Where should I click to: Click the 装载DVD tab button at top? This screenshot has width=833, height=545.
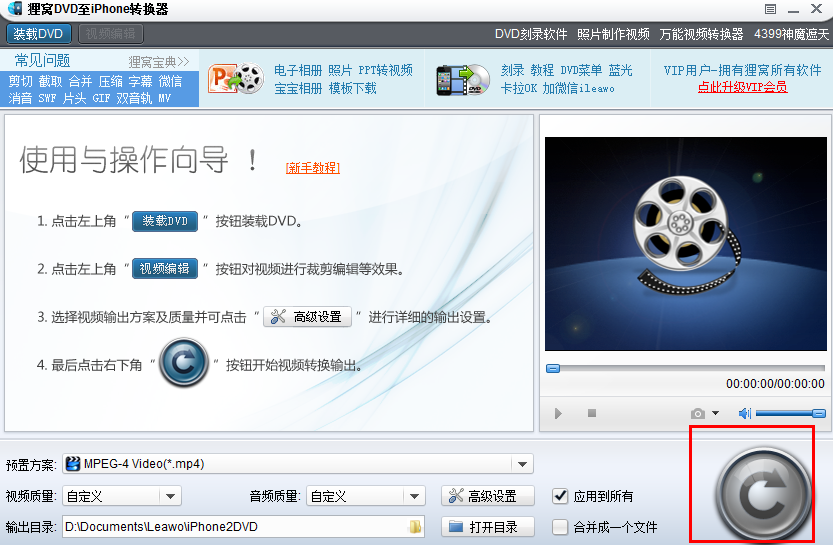tap(38, 34)
